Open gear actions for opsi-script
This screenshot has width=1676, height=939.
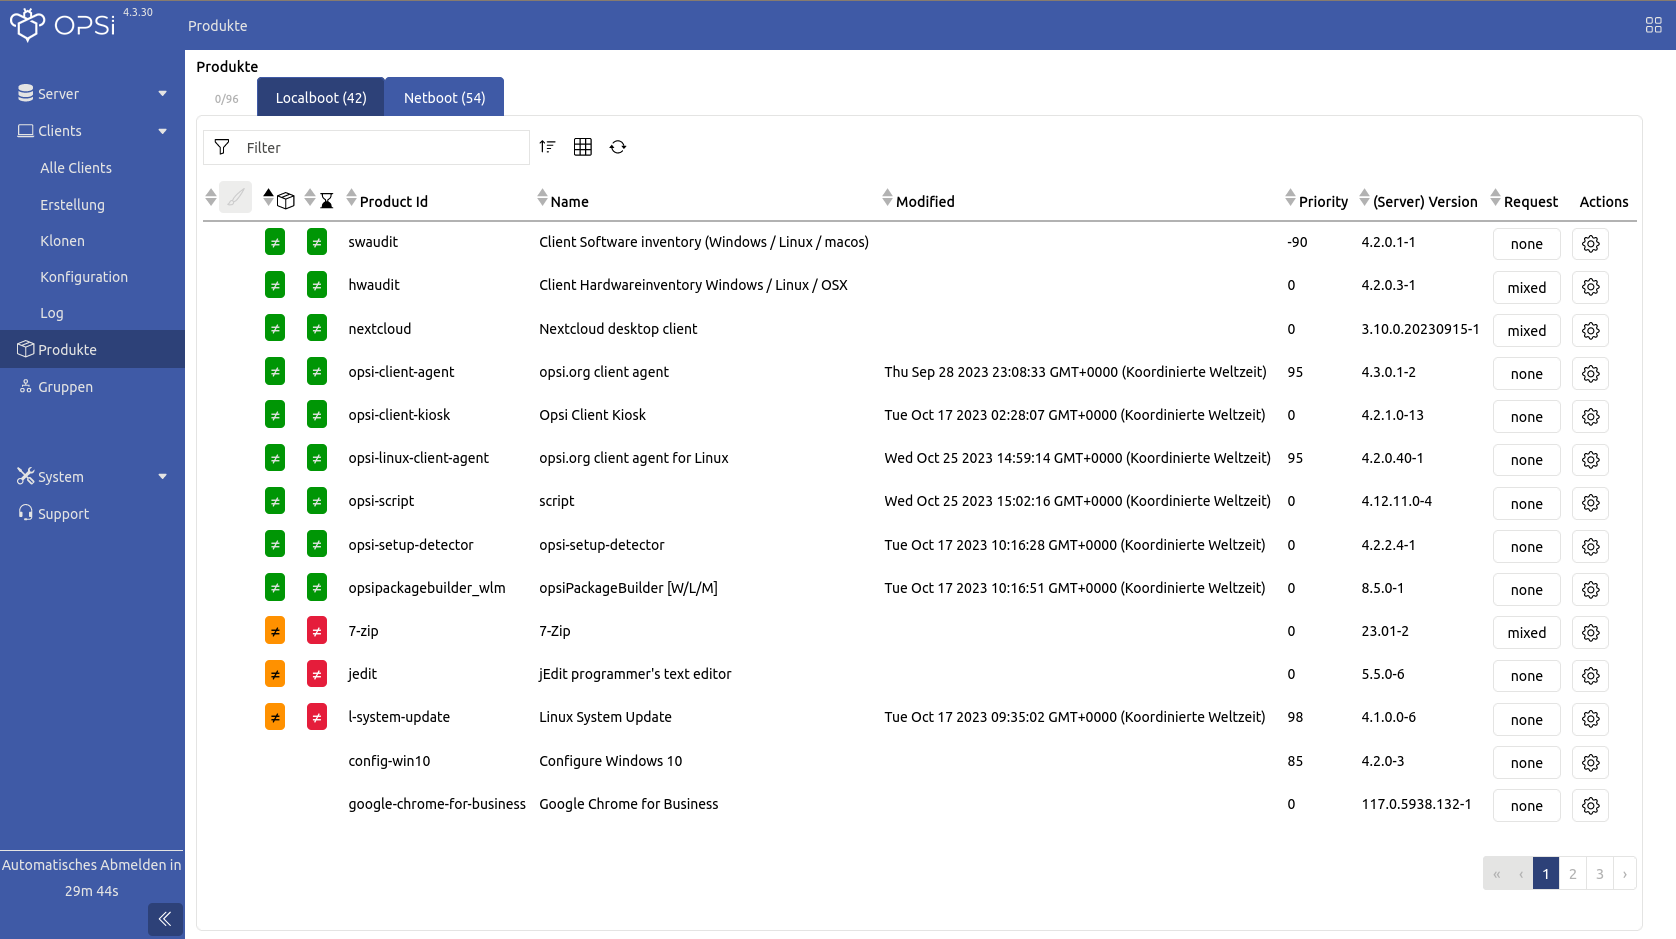click(1590, 503)
